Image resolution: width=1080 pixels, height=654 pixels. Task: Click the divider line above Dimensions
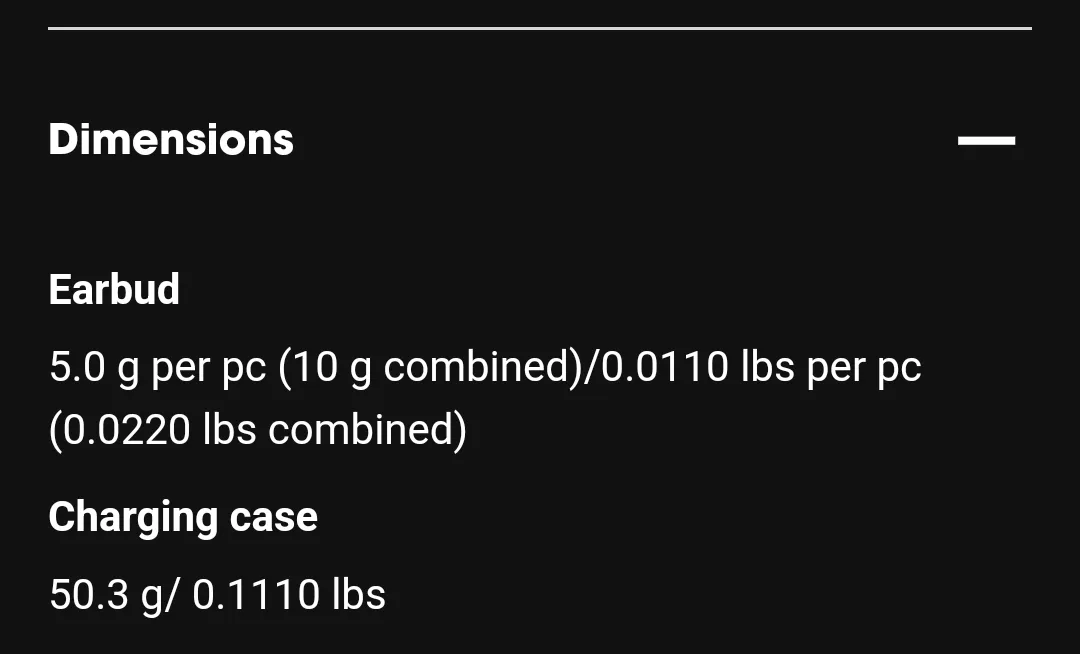coord(540,28)
